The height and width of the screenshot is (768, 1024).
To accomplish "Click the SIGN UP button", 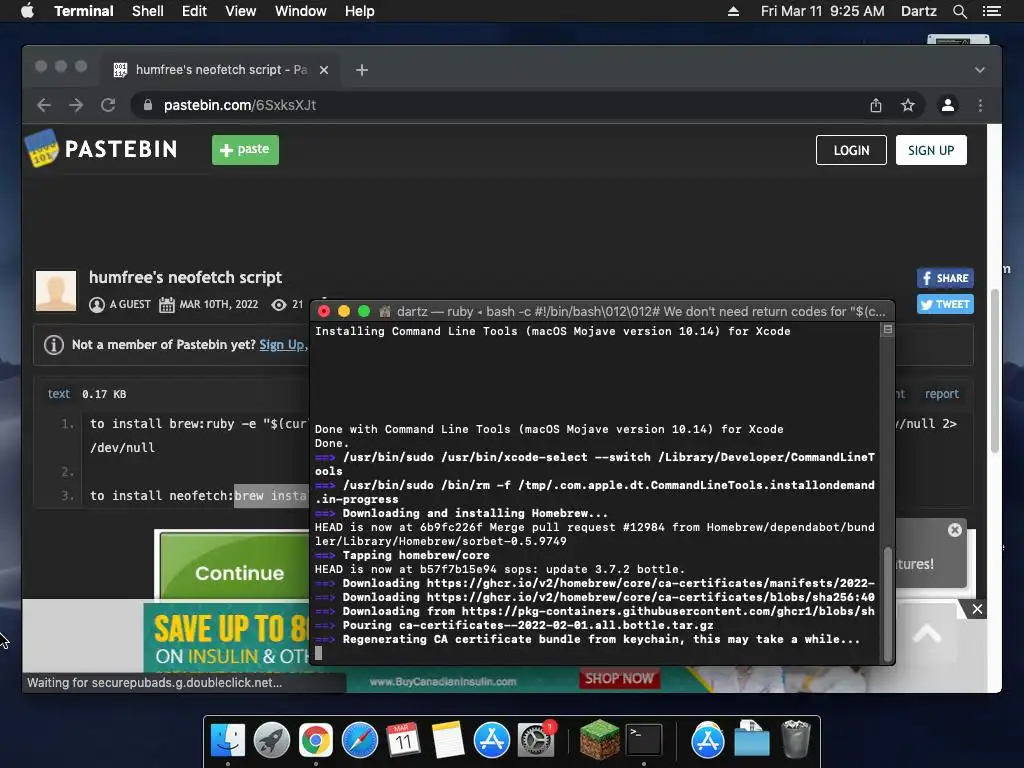I will click(x=931, y=150).
